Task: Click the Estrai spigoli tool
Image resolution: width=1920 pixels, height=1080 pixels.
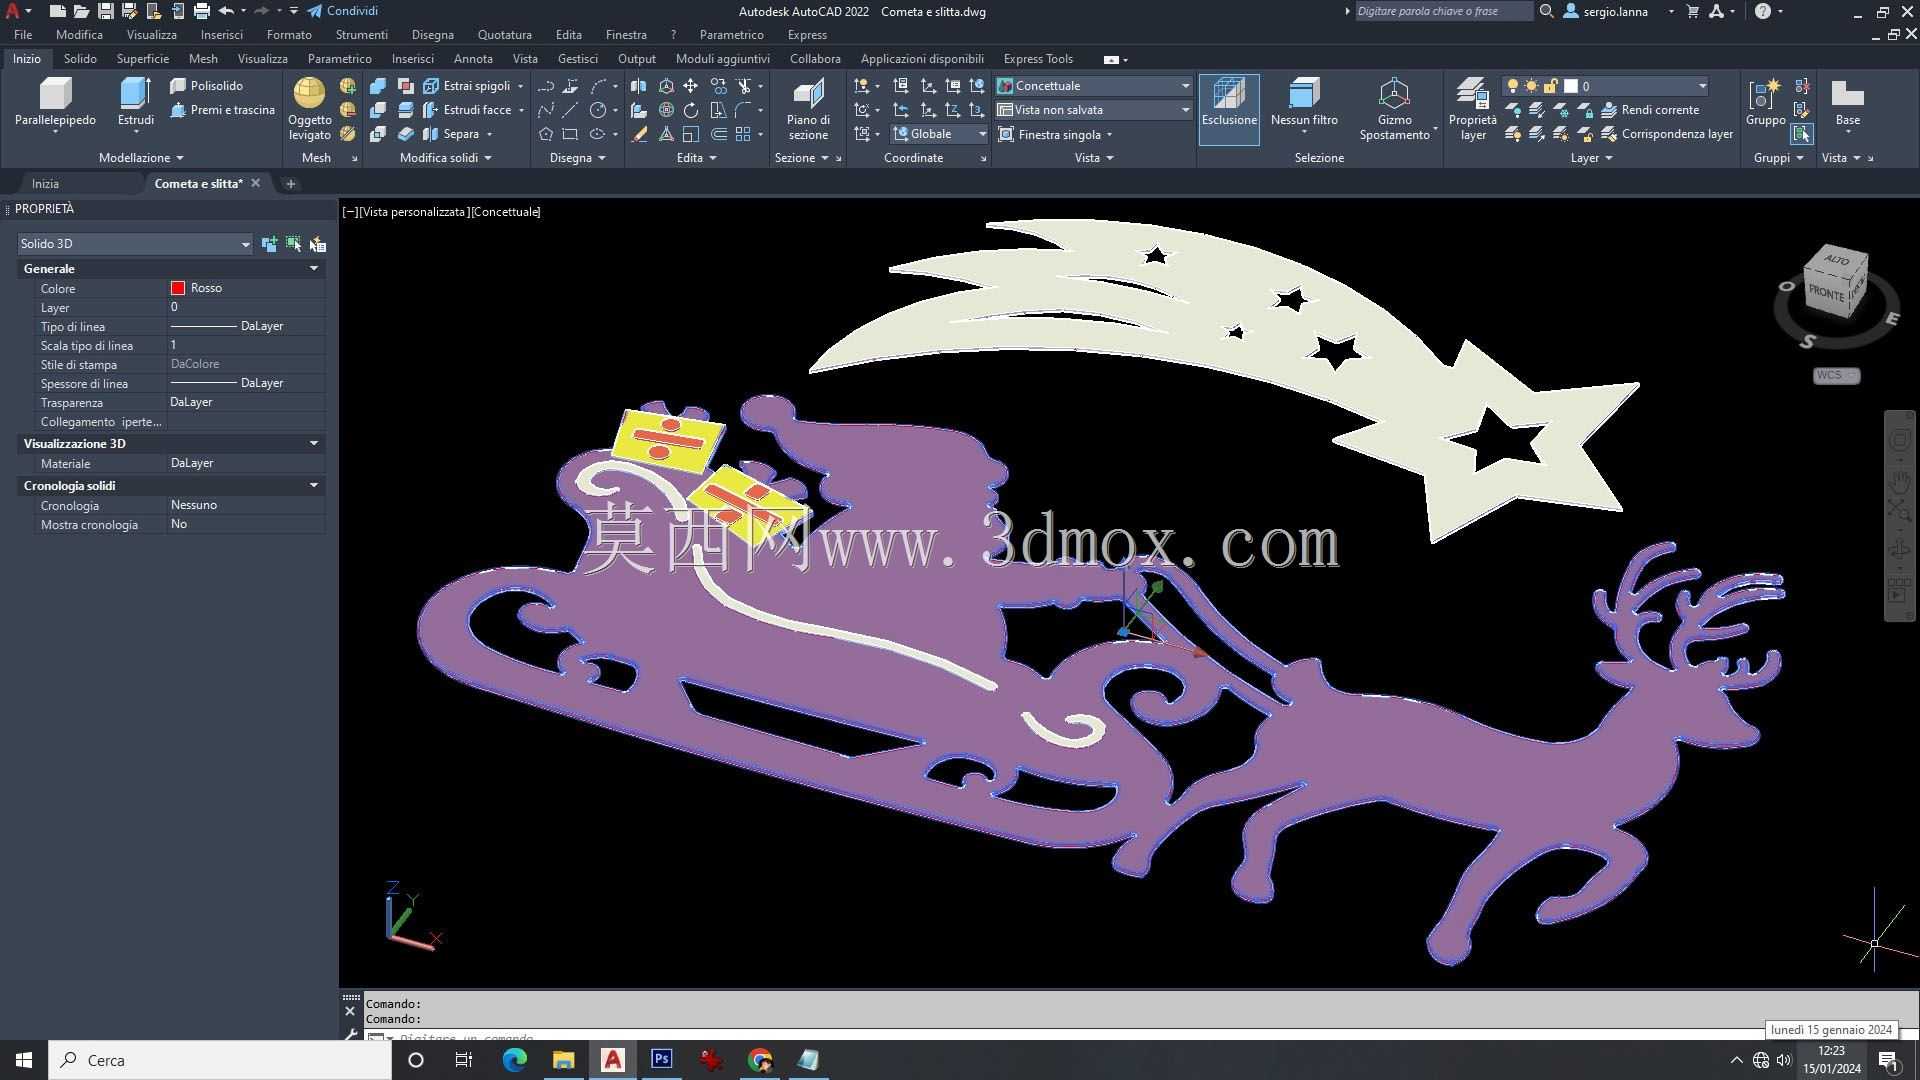Action: coord(468,86)
